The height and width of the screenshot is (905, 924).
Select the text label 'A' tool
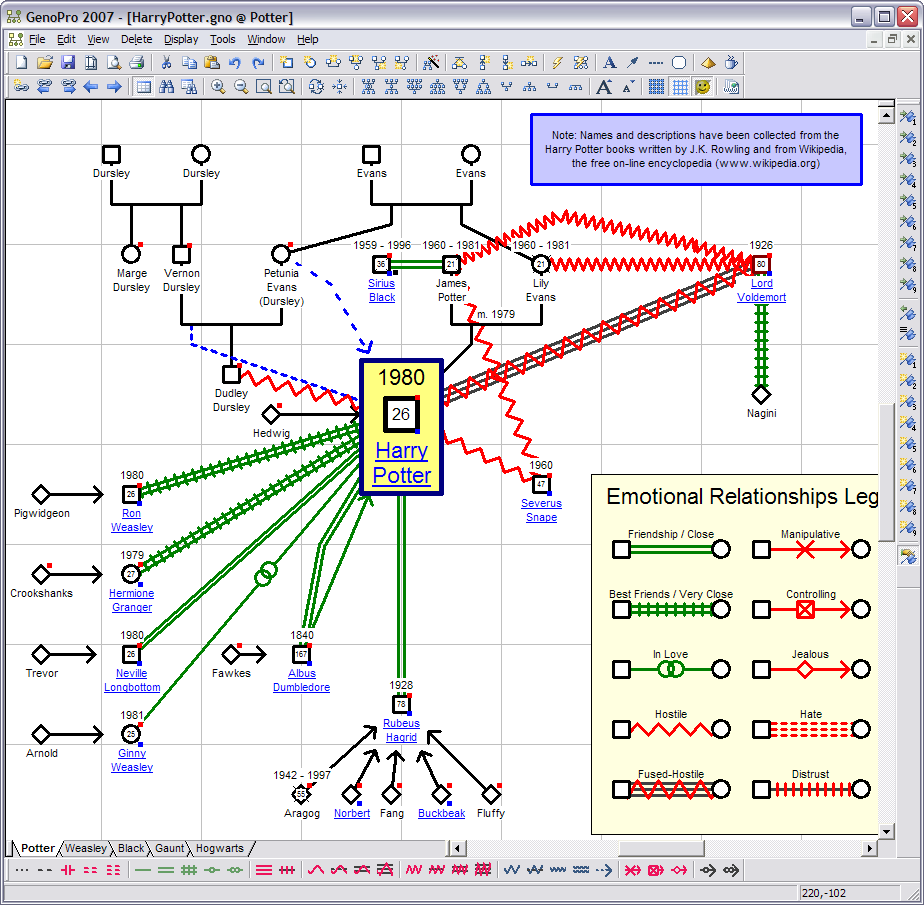610,62
